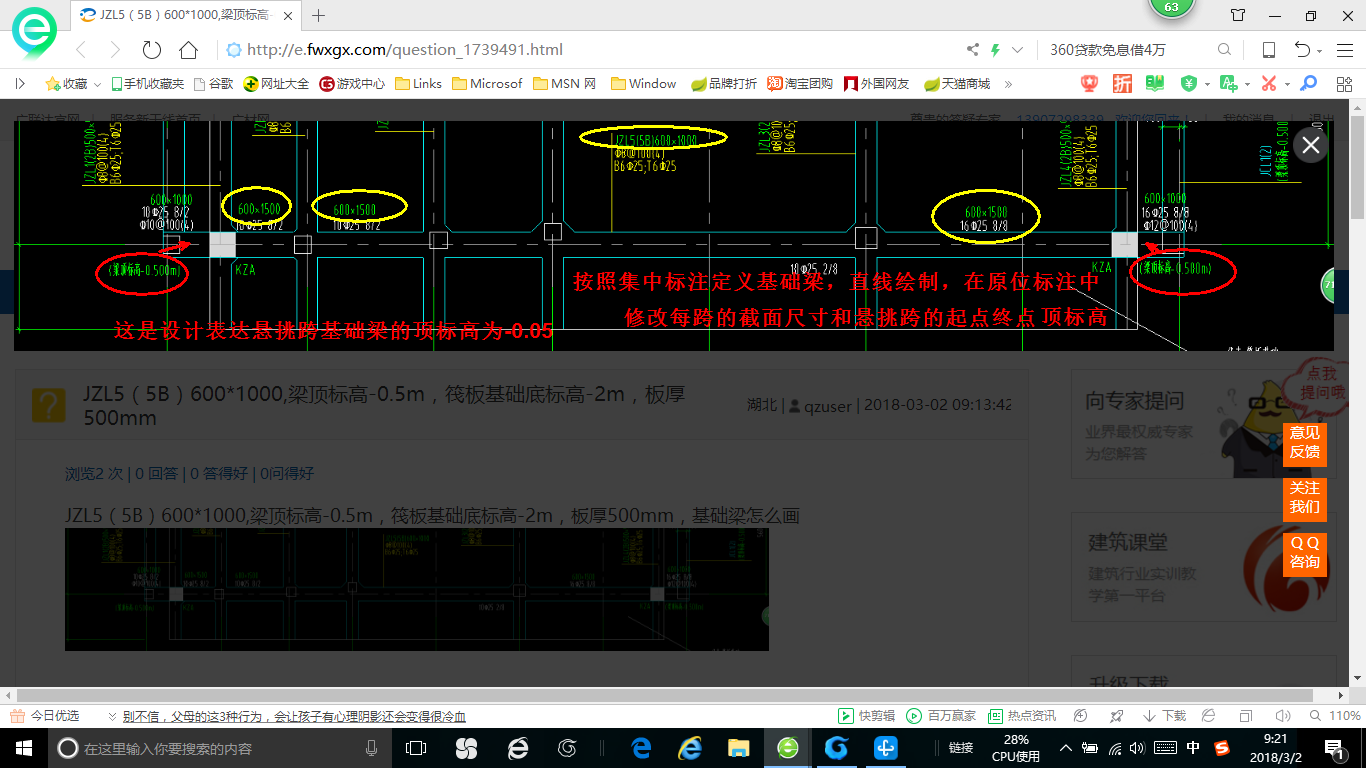
Task: Click the share icon in address bar
Action: pos(973,50)
